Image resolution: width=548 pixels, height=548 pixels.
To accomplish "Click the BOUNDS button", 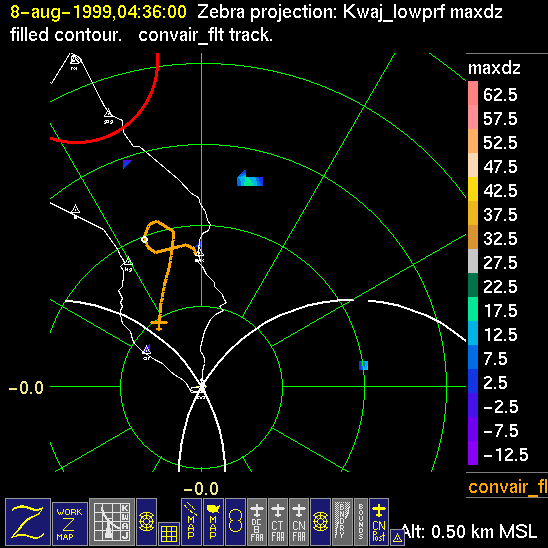I will coord(361,522).
